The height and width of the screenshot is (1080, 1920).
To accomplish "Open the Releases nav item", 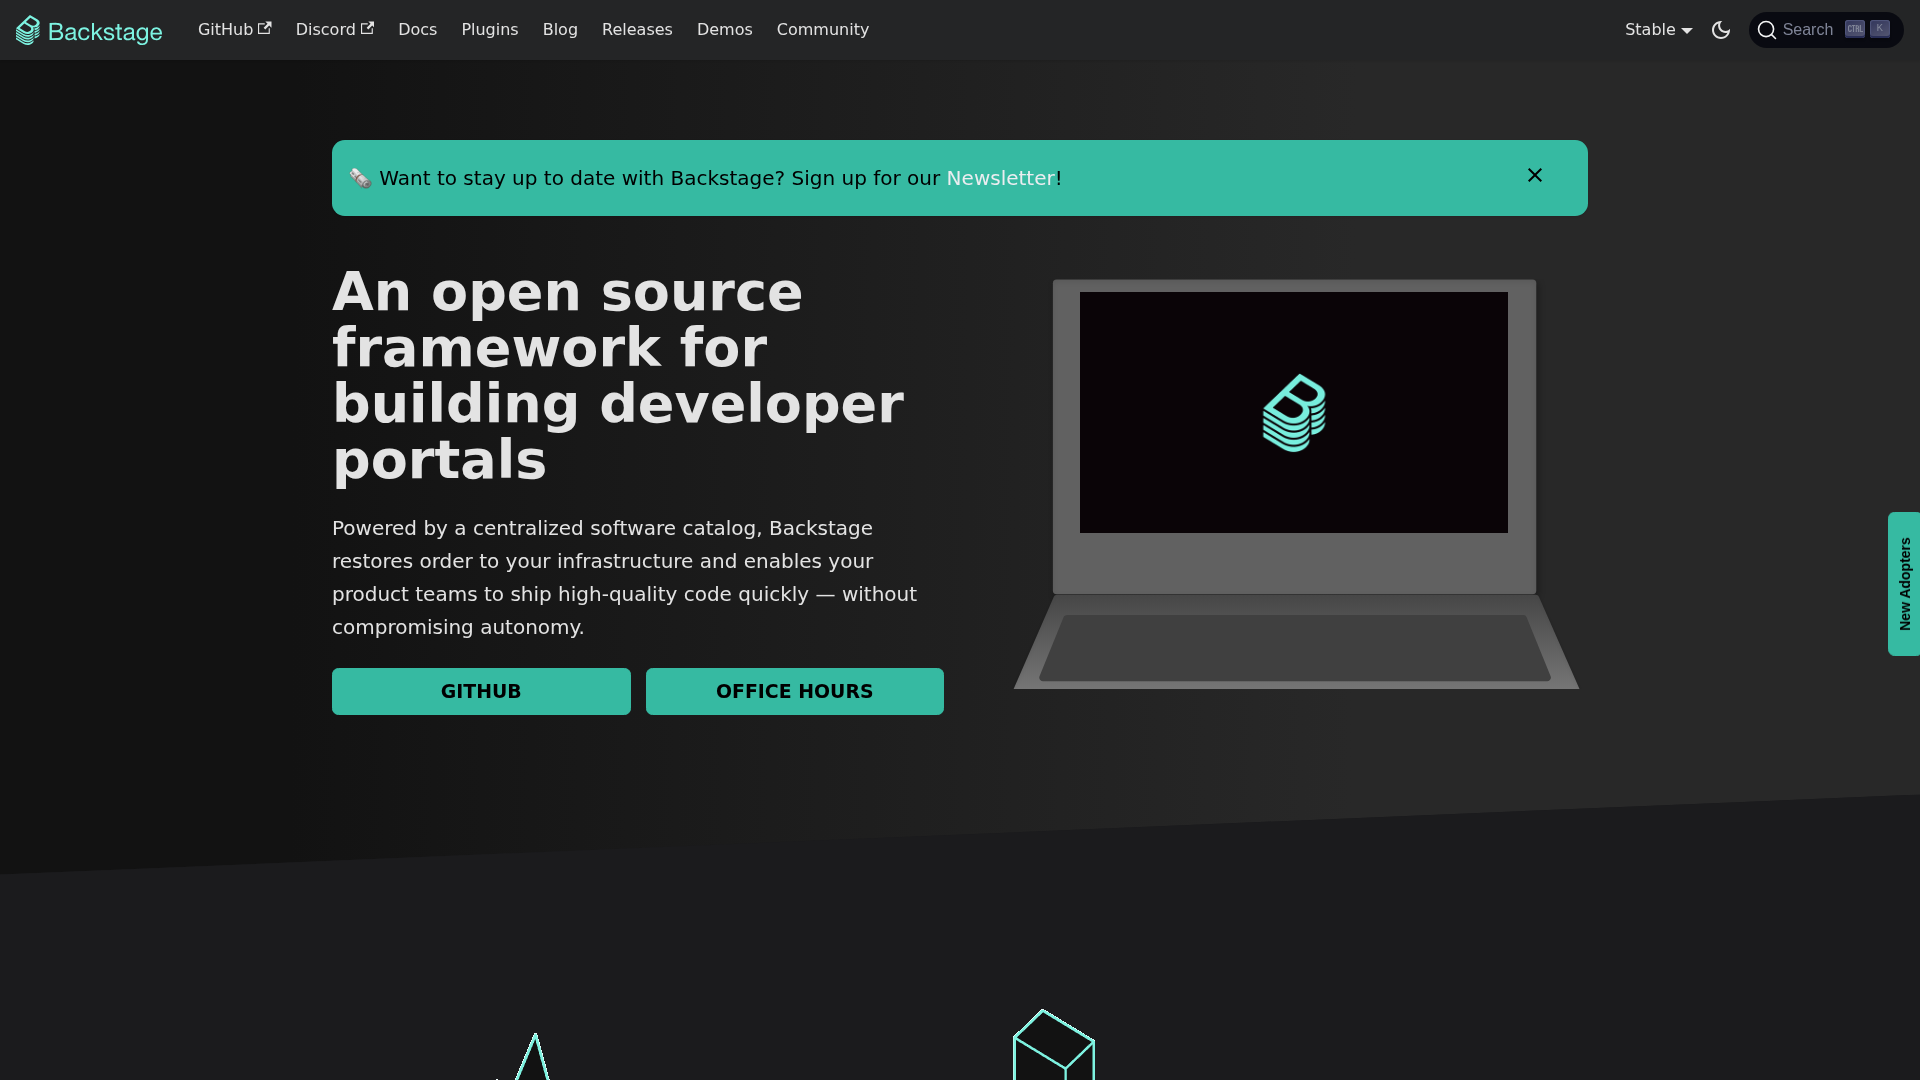I will pyautogui.click(x=637, y=30).
